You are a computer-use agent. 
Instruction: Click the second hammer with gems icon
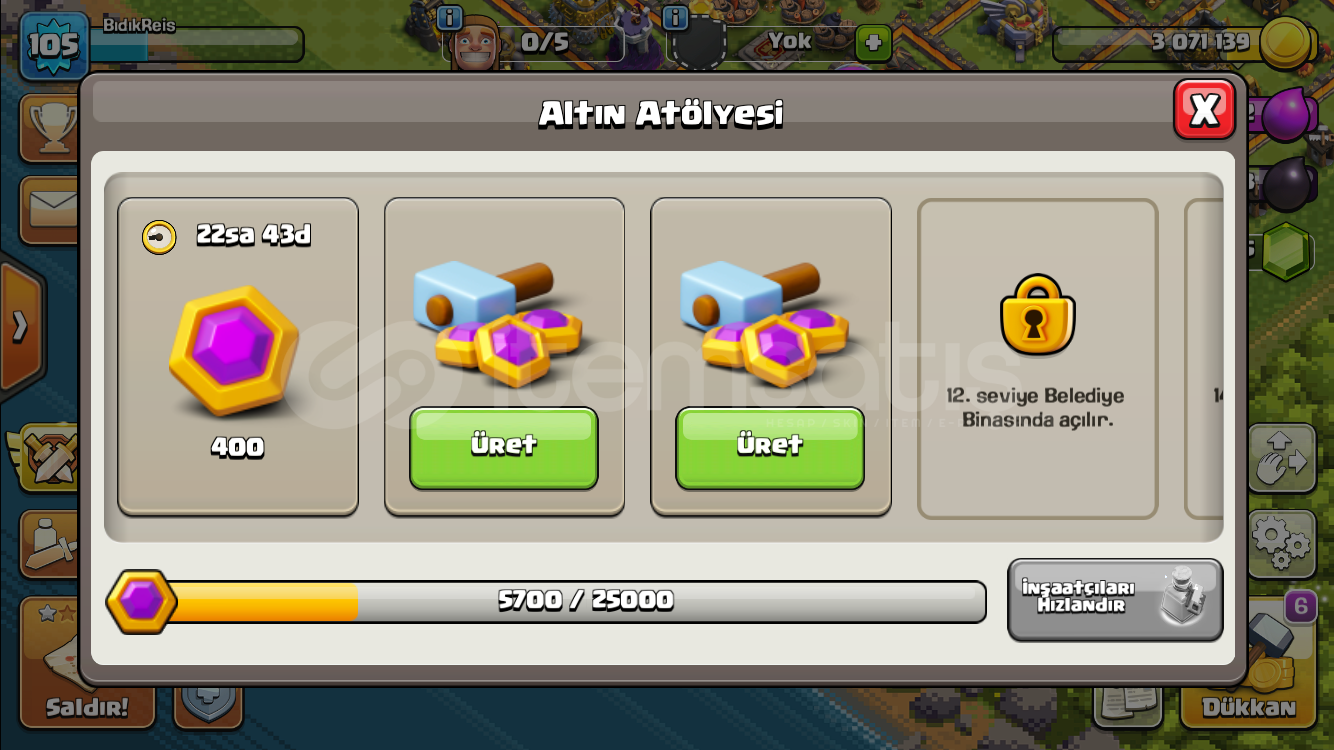(x=765, y=323)
